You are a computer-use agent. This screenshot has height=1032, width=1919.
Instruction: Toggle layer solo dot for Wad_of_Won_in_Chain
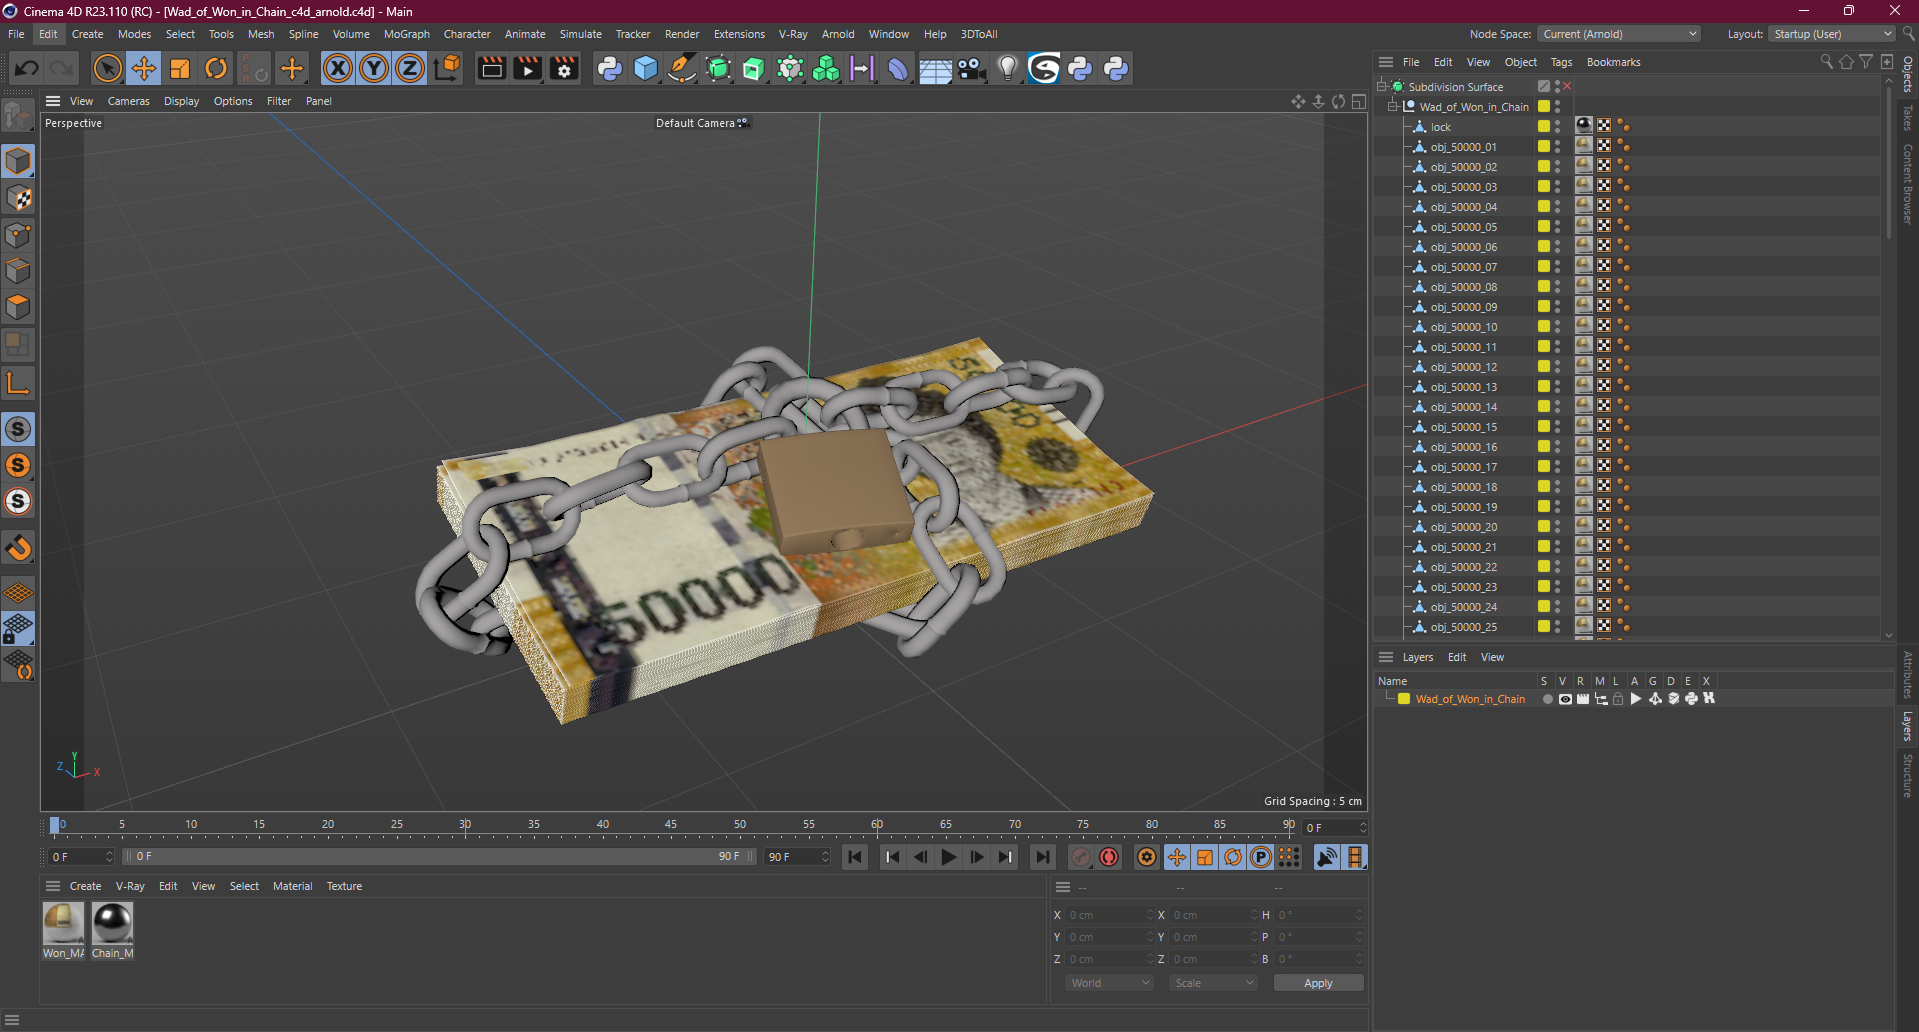[x=1548, y=699]
